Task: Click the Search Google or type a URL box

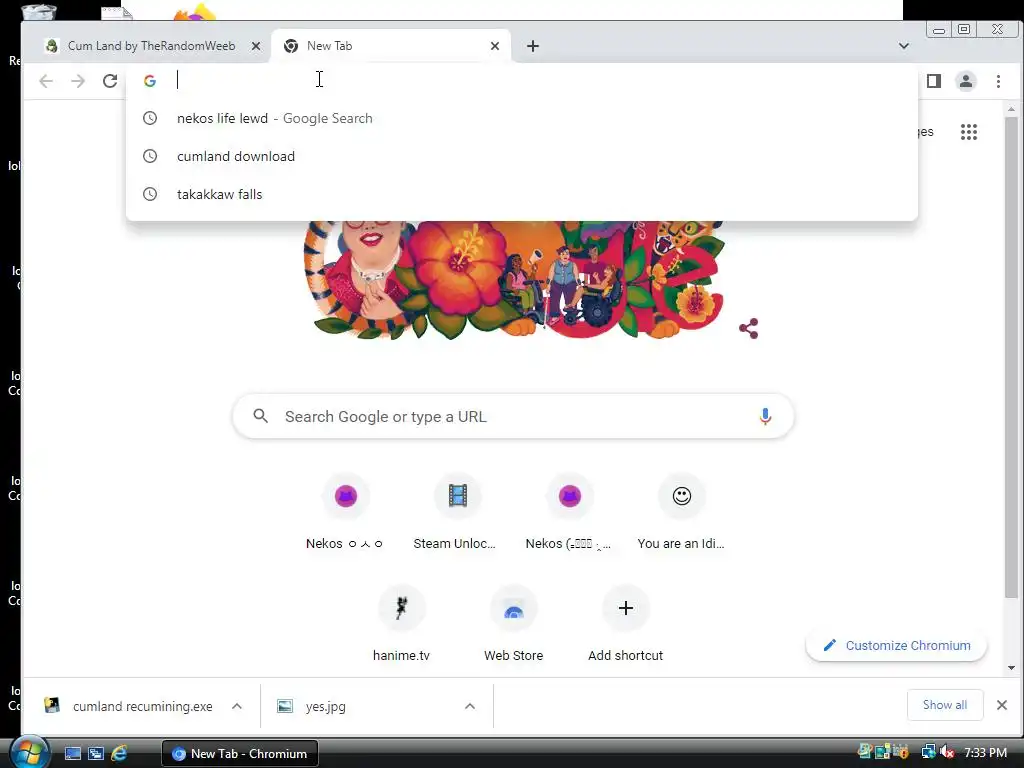Action: pos(513,416)
